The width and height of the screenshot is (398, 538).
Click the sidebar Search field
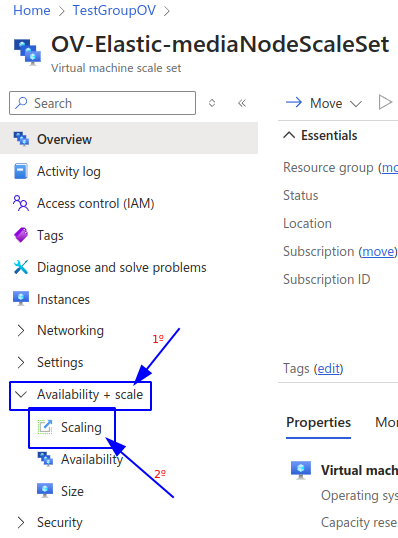click(x=103, y=103)
